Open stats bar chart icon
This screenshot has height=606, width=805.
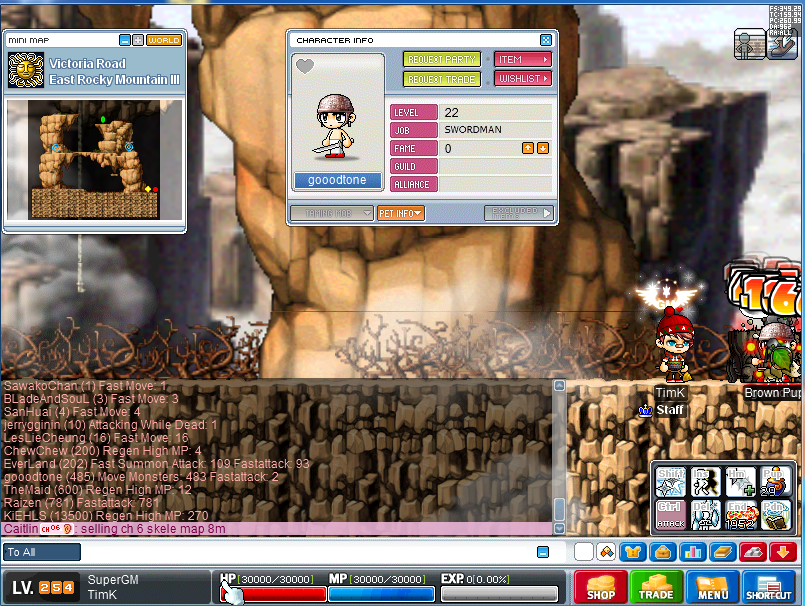(692, 551)
